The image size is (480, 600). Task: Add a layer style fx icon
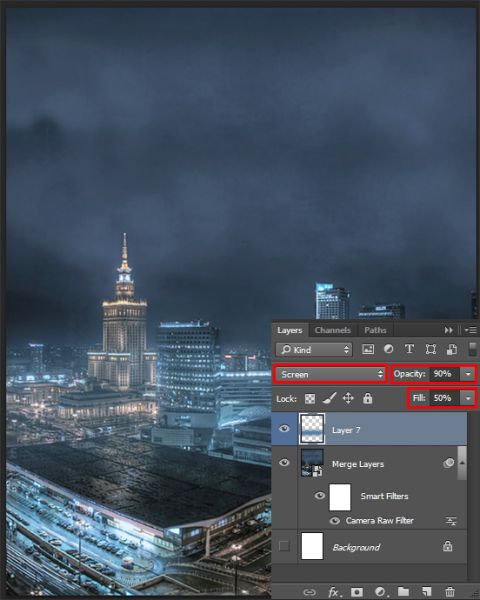(x=333, y=592)
